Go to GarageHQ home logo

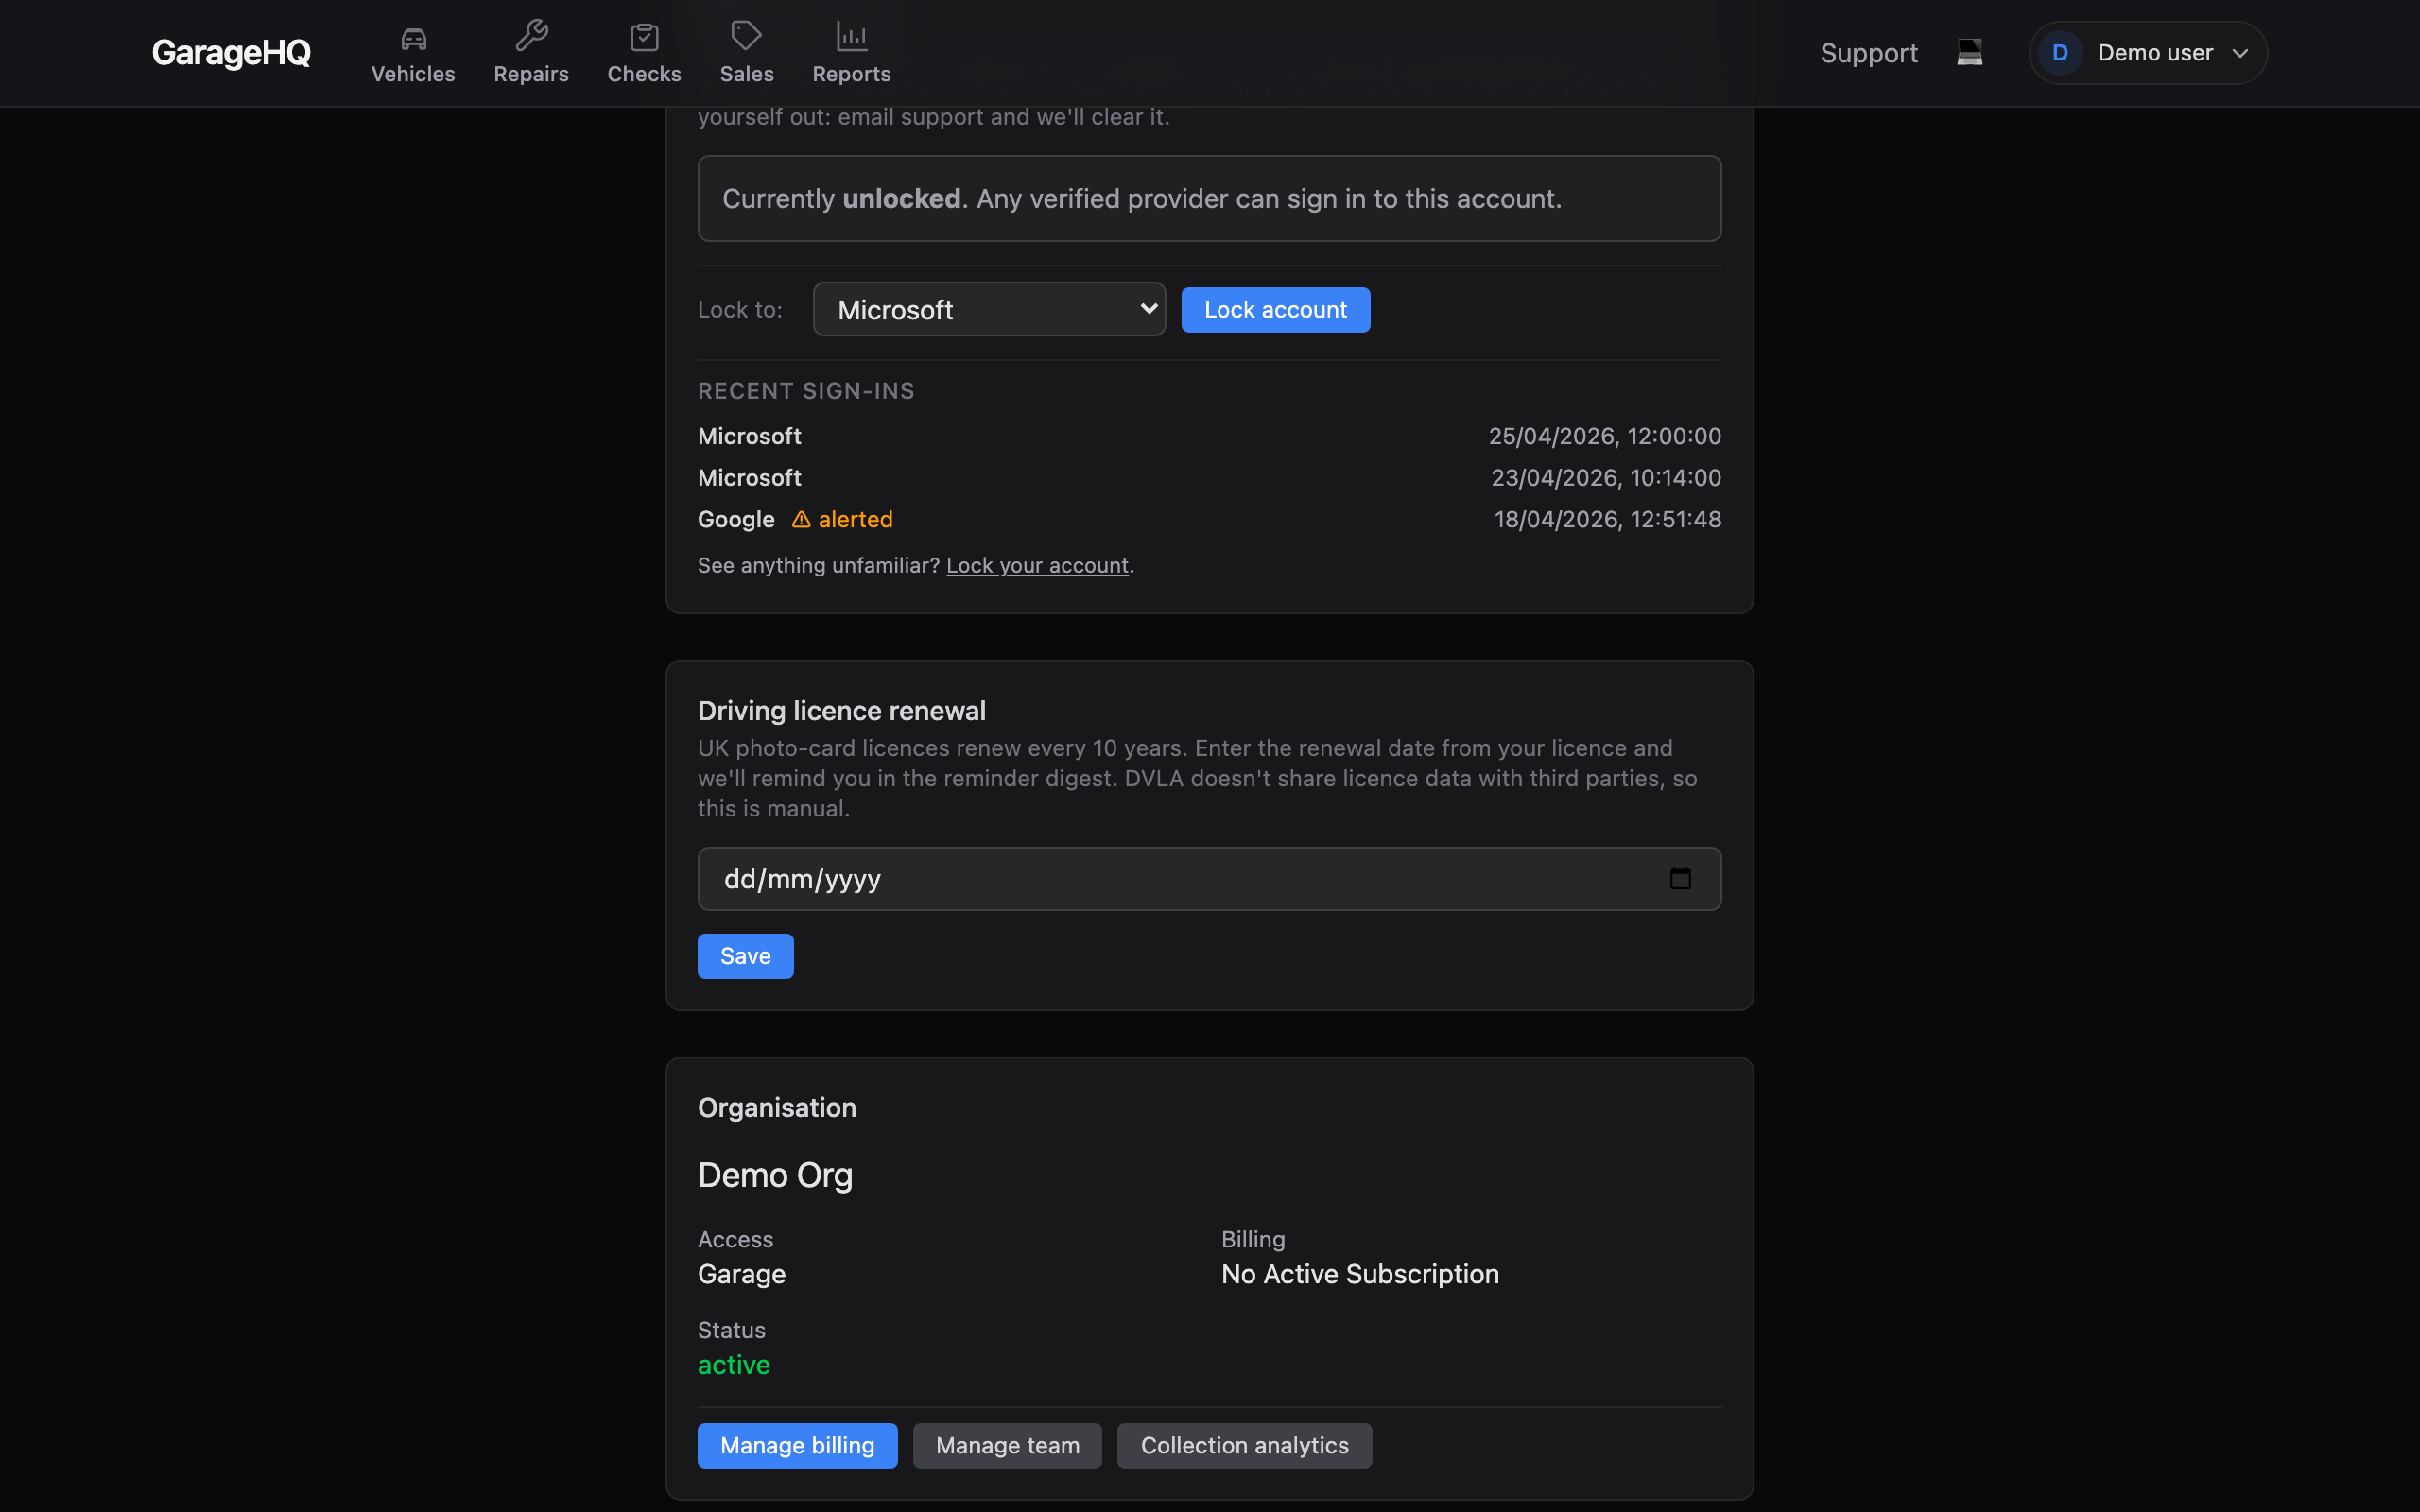coord(231,53)
